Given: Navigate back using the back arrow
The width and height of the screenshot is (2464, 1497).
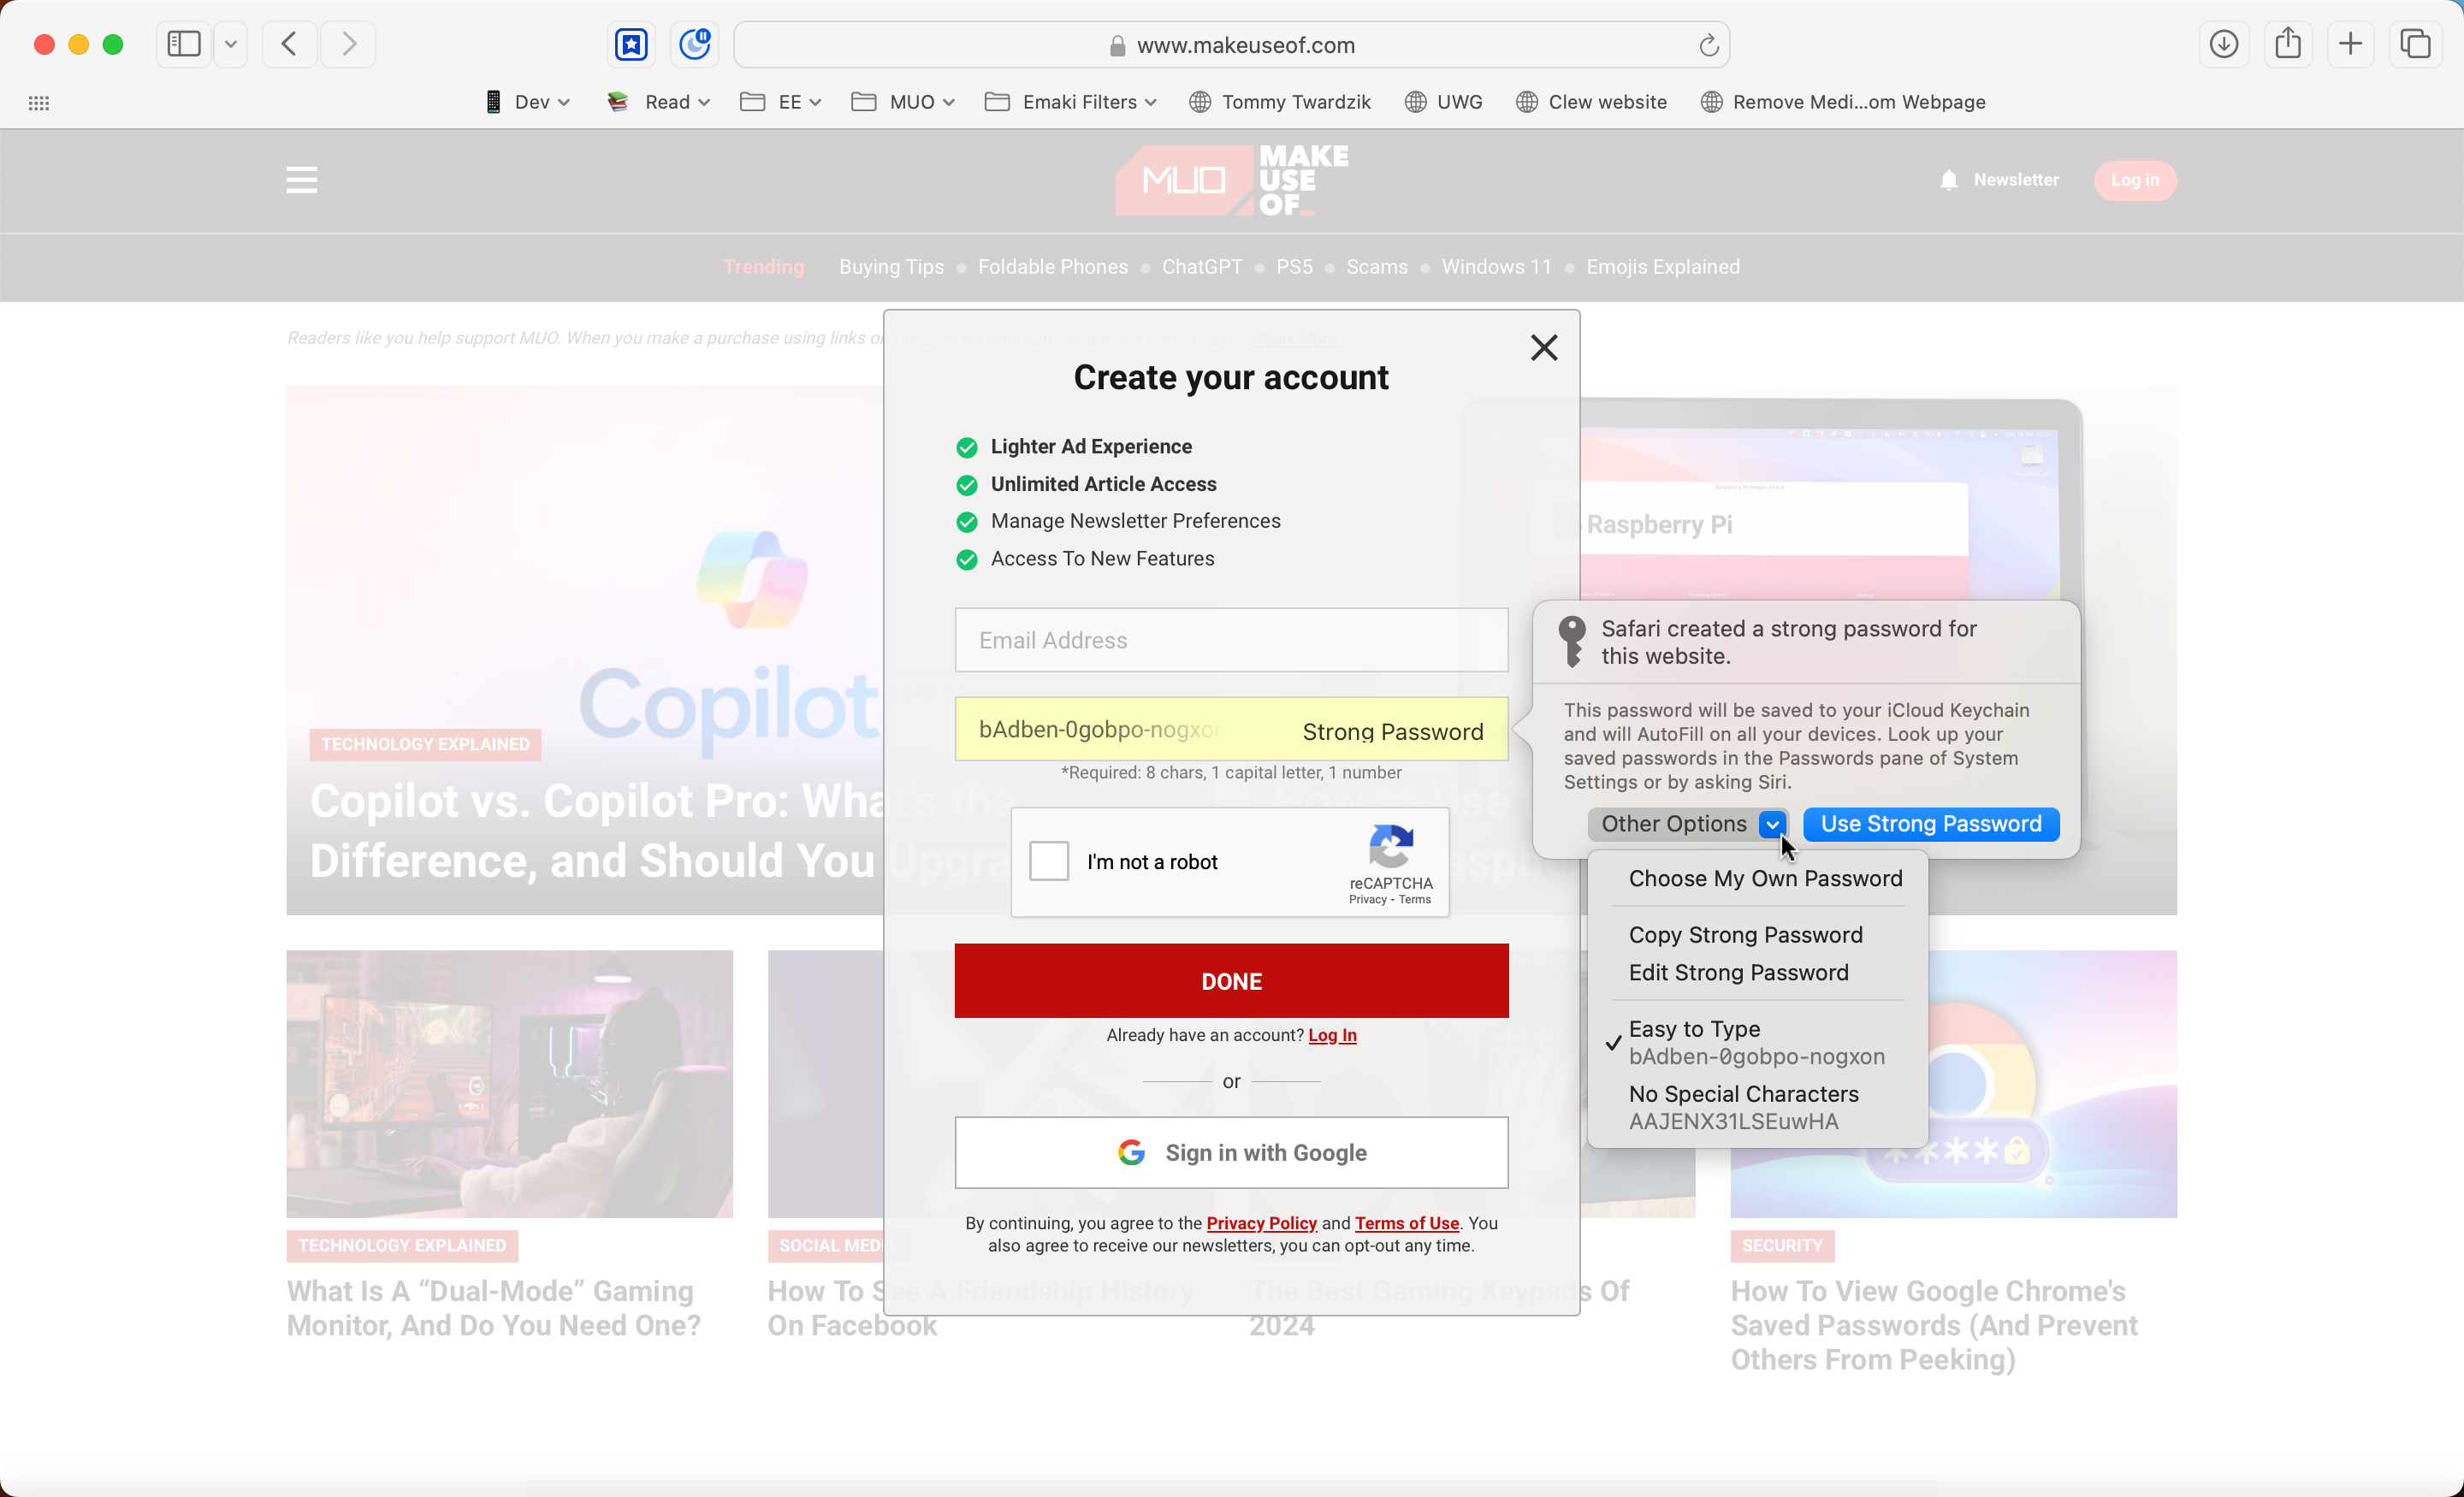Looking at the screenshot, I should (288, 44).
